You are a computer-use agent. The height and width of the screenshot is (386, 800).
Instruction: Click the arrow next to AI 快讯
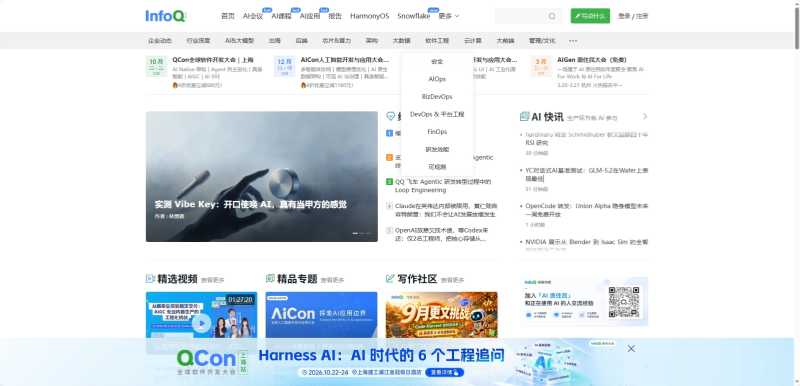[645, 117]
